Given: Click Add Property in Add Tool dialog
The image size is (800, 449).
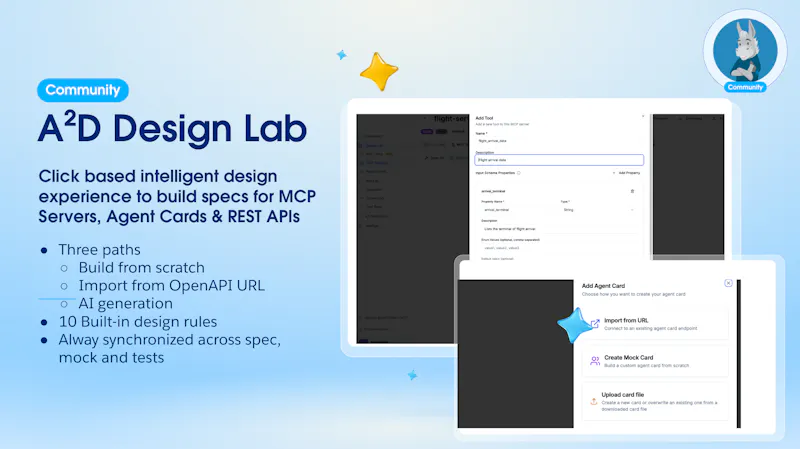Looking at the screenshot, I should 627,173.
